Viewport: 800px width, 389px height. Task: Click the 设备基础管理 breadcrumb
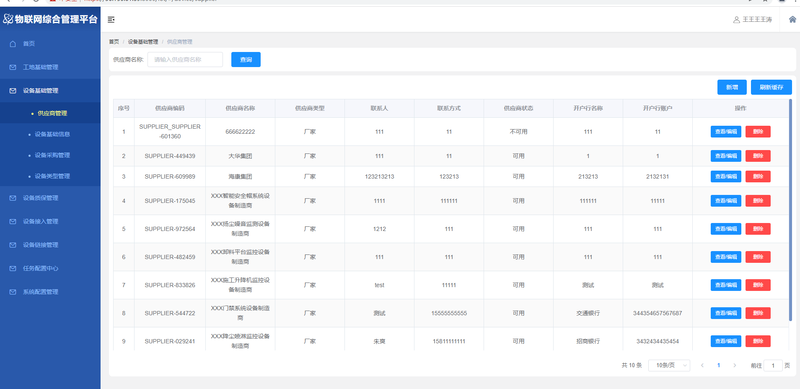(143, 42)
